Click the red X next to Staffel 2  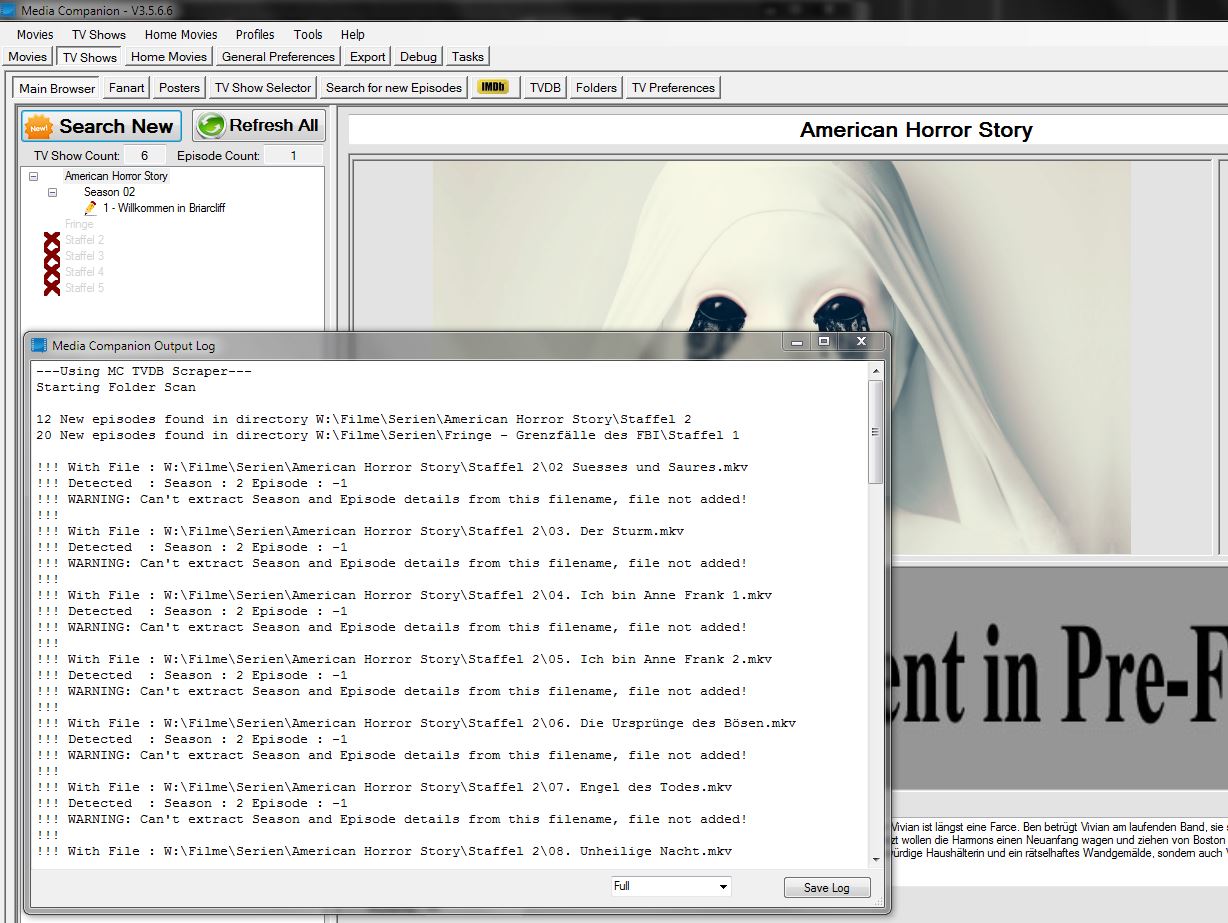52,240
